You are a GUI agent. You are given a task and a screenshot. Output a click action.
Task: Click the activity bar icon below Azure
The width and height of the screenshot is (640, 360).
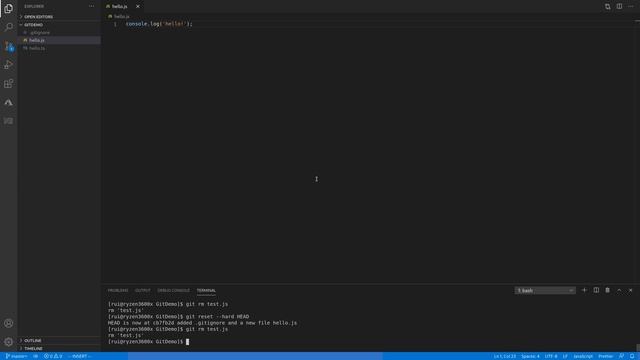8,121
